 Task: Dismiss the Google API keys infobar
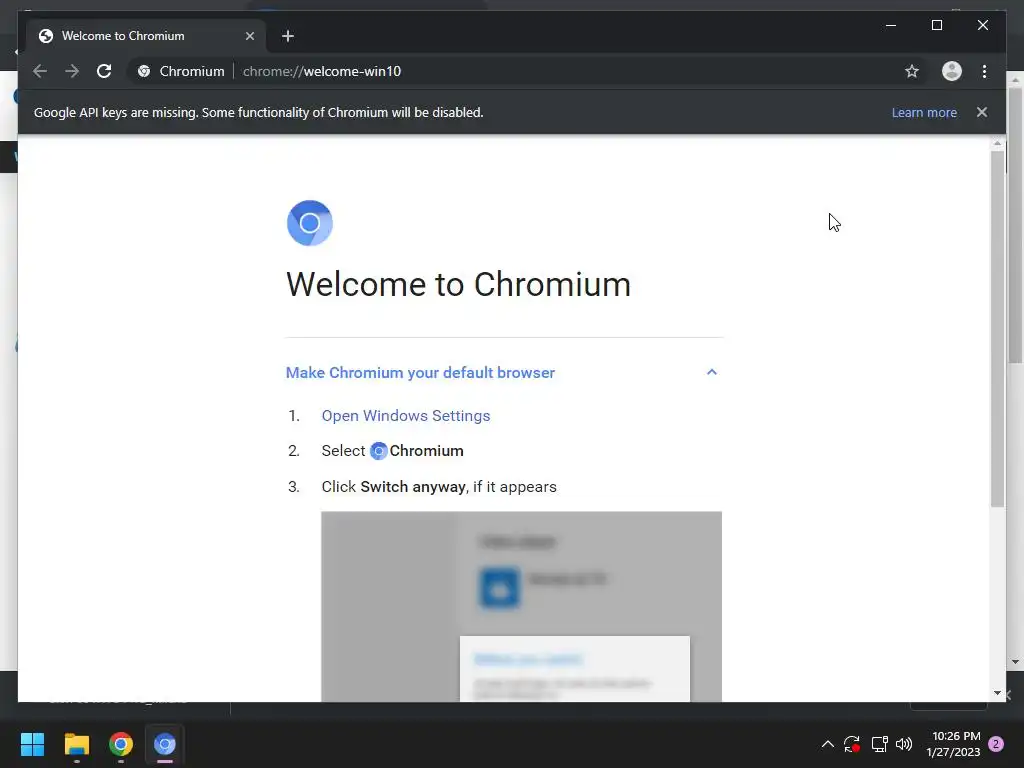coord(982,112)
